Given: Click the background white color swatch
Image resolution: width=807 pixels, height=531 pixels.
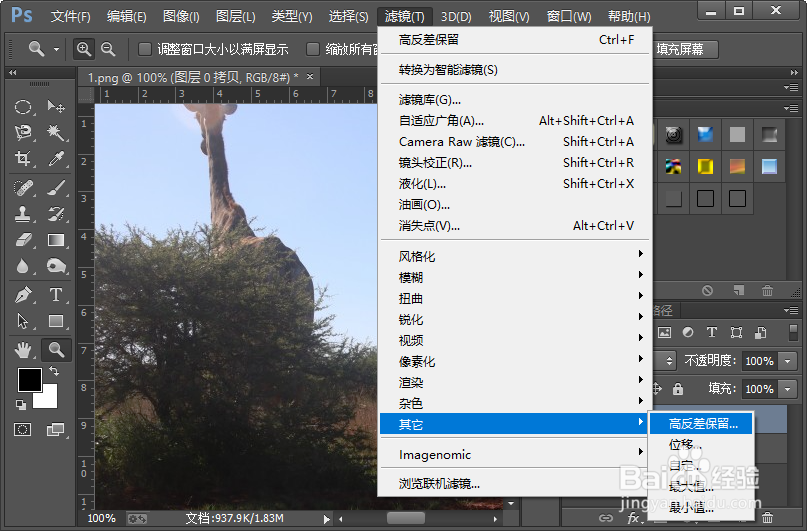Looking at the screenshot, I should pyautogui.click(x=49, y=400).
